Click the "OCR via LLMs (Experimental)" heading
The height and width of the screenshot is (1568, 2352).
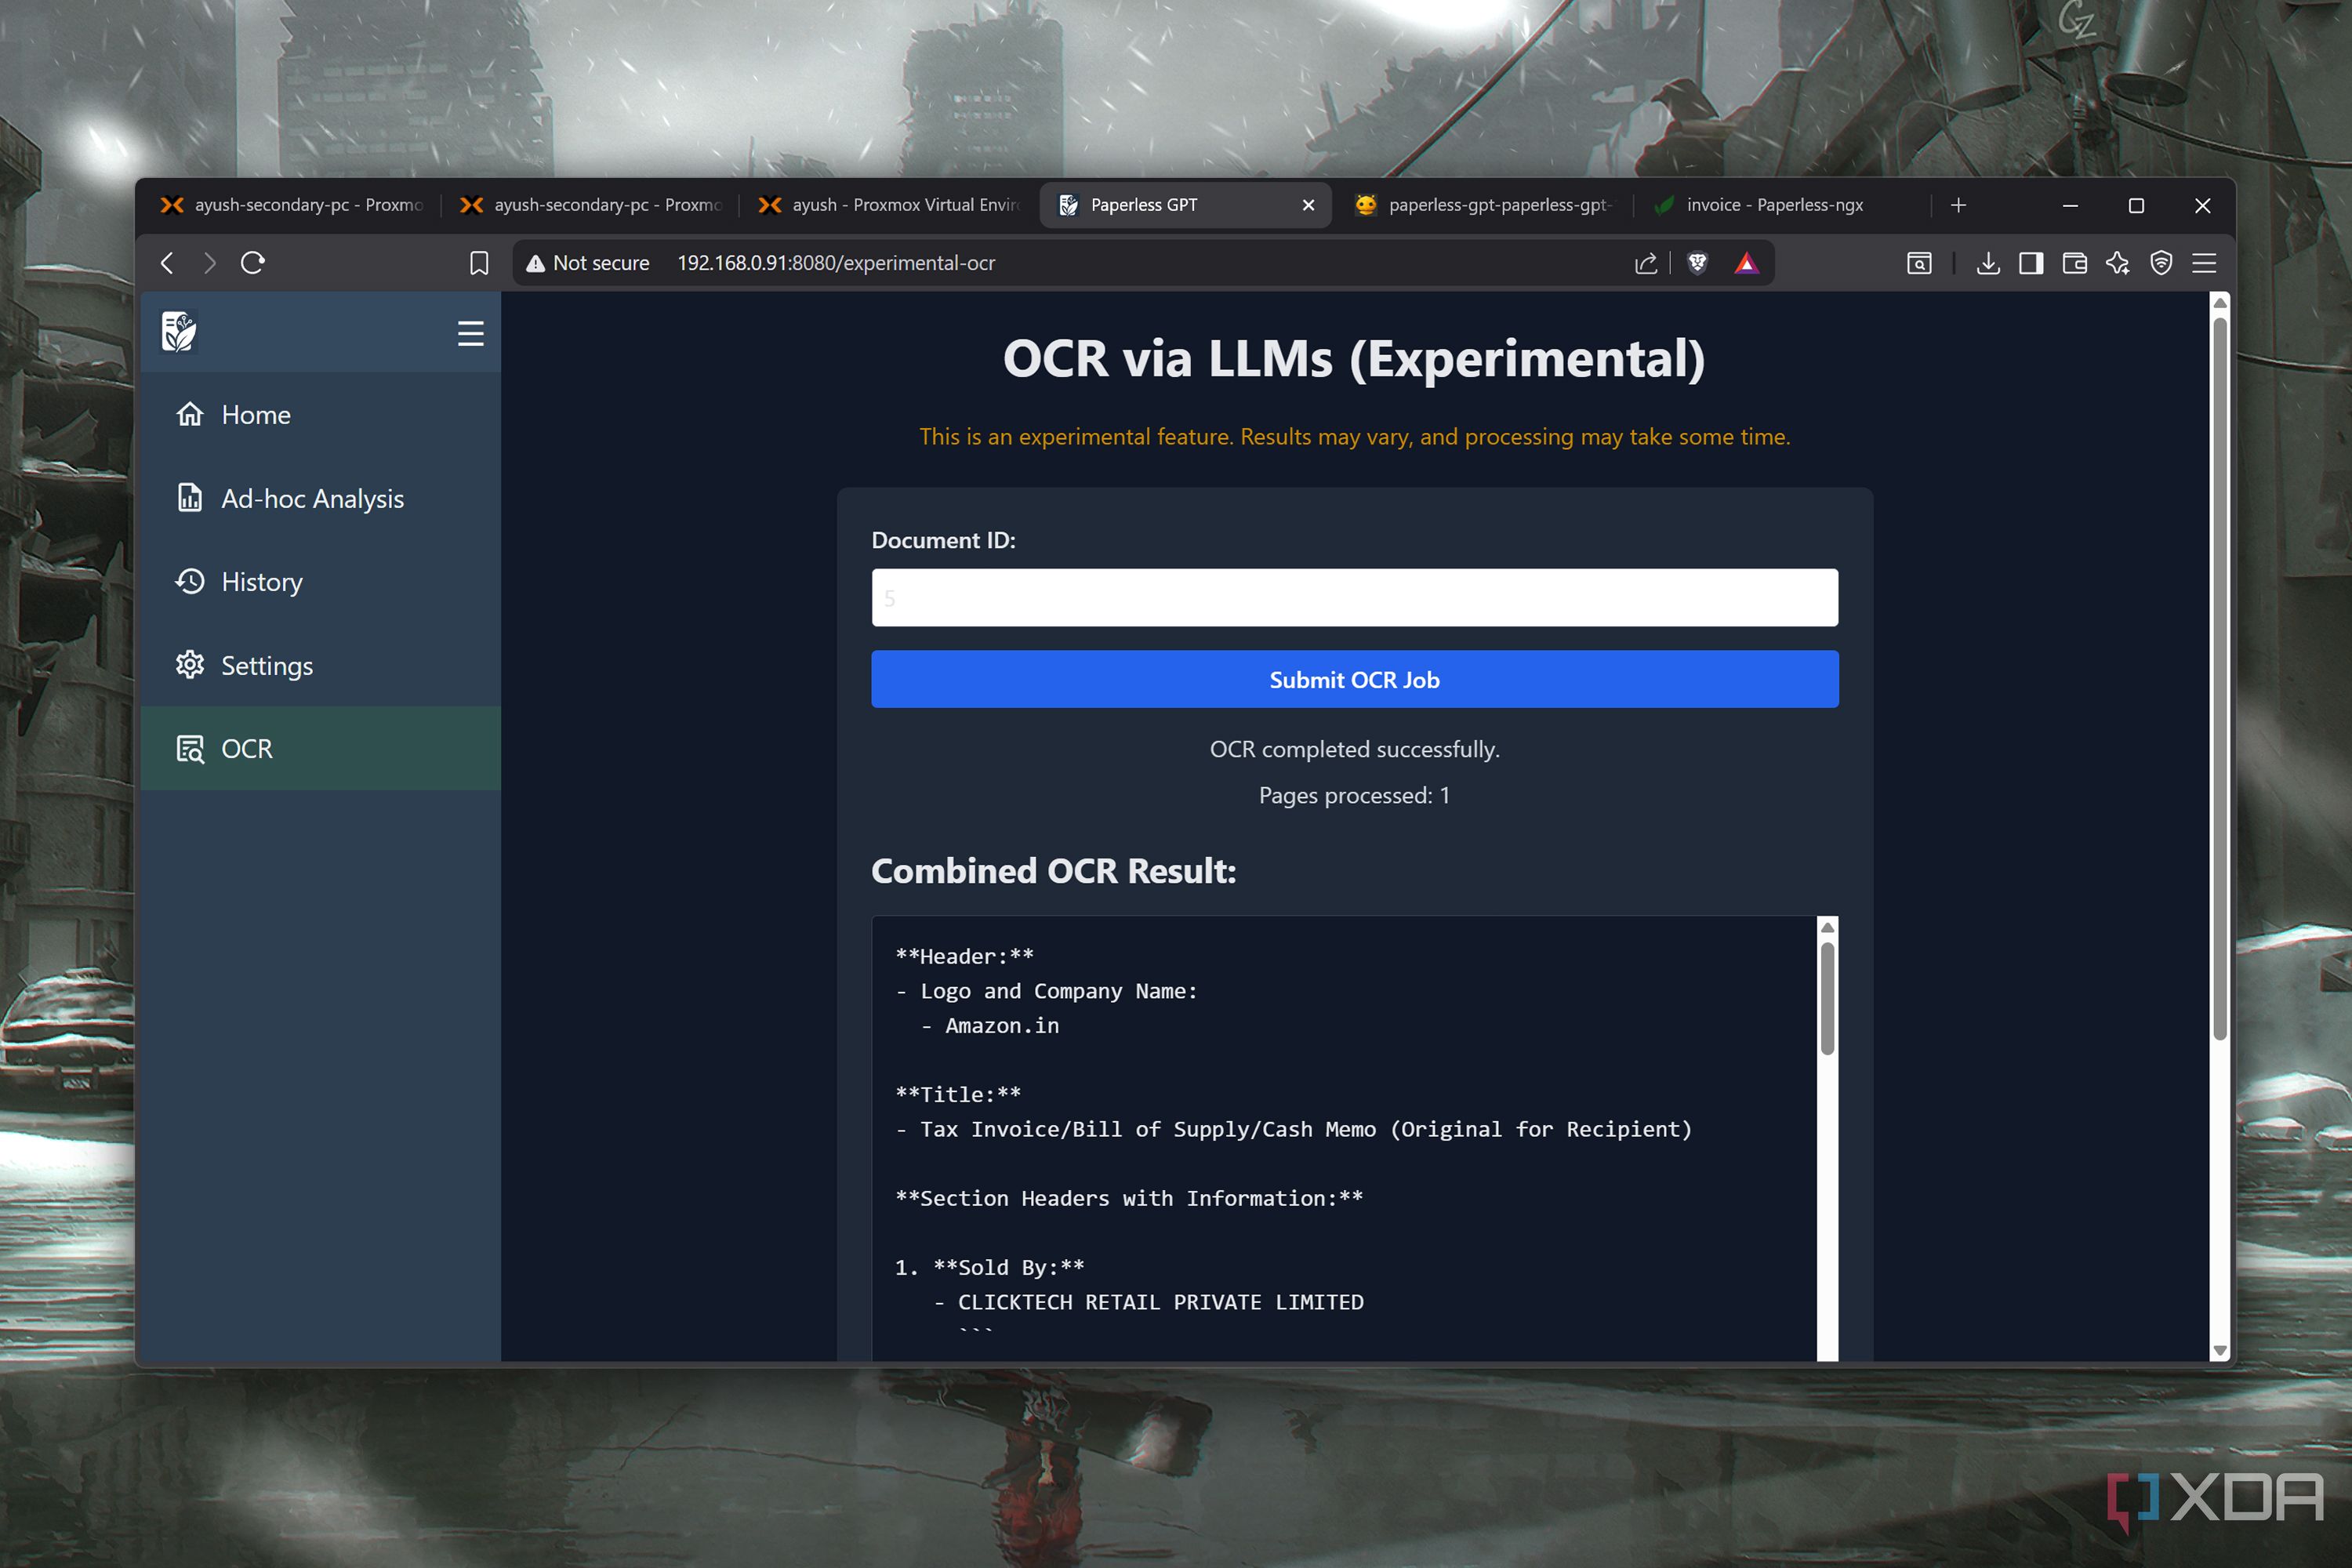pyautogui.click(x=1354, y=358)
